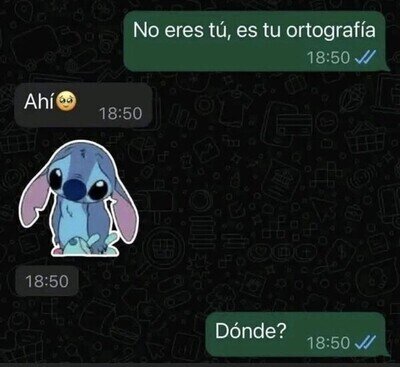Tap blue double-check on Dónde? message
The height and width of the screenshot is (367, 400).
[x=365, y=342]
